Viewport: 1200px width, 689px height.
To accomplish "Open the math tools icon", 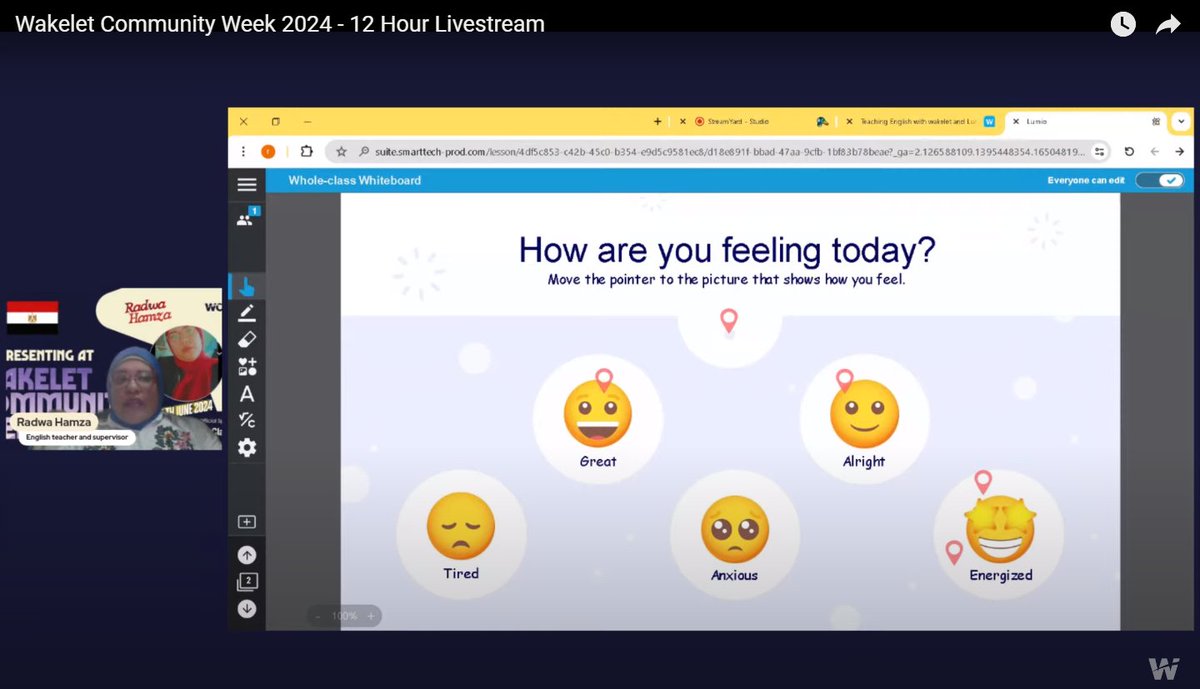I will pyautogui.click(x=247, y=420).
